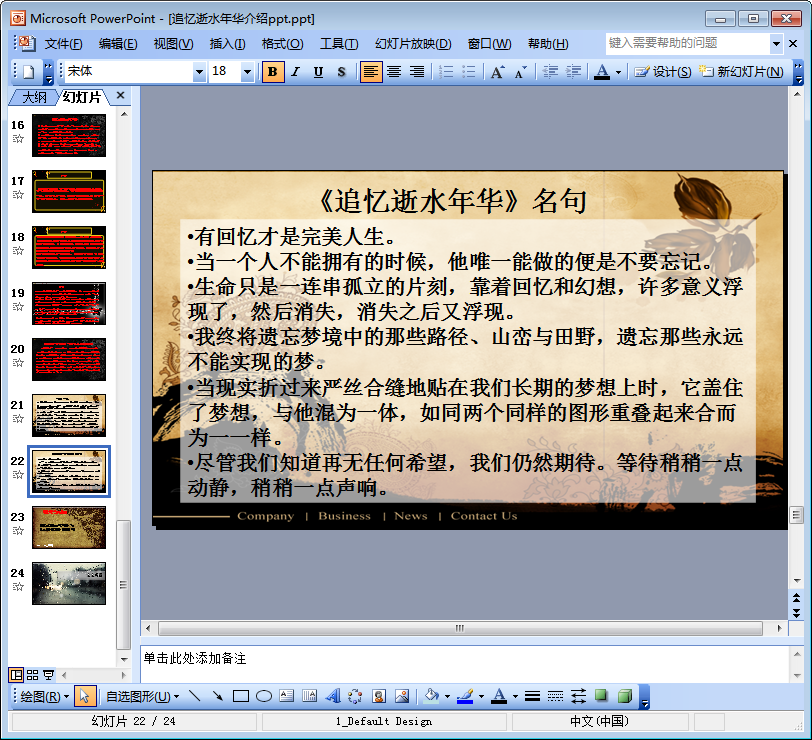This screenshot has height=740, width=812.
Task: Open 绘图(R) draw menu
Action: [x=45, y=697]
